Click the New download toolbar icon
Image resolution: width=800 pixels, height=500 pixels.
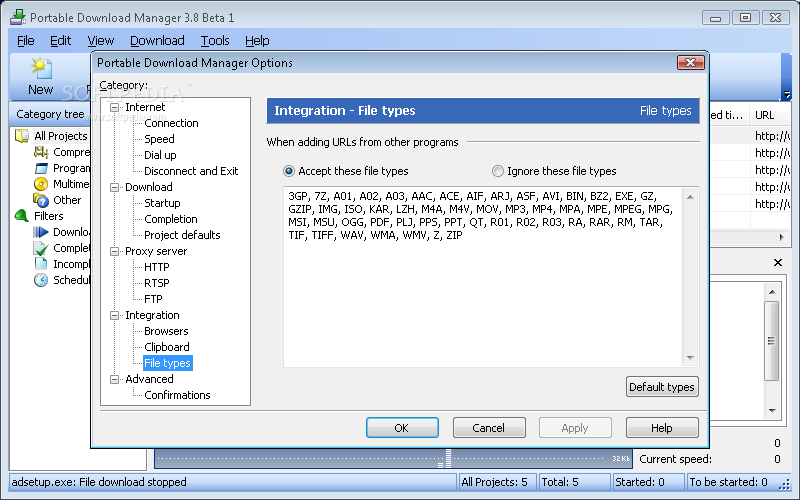[x=40, y=68]
